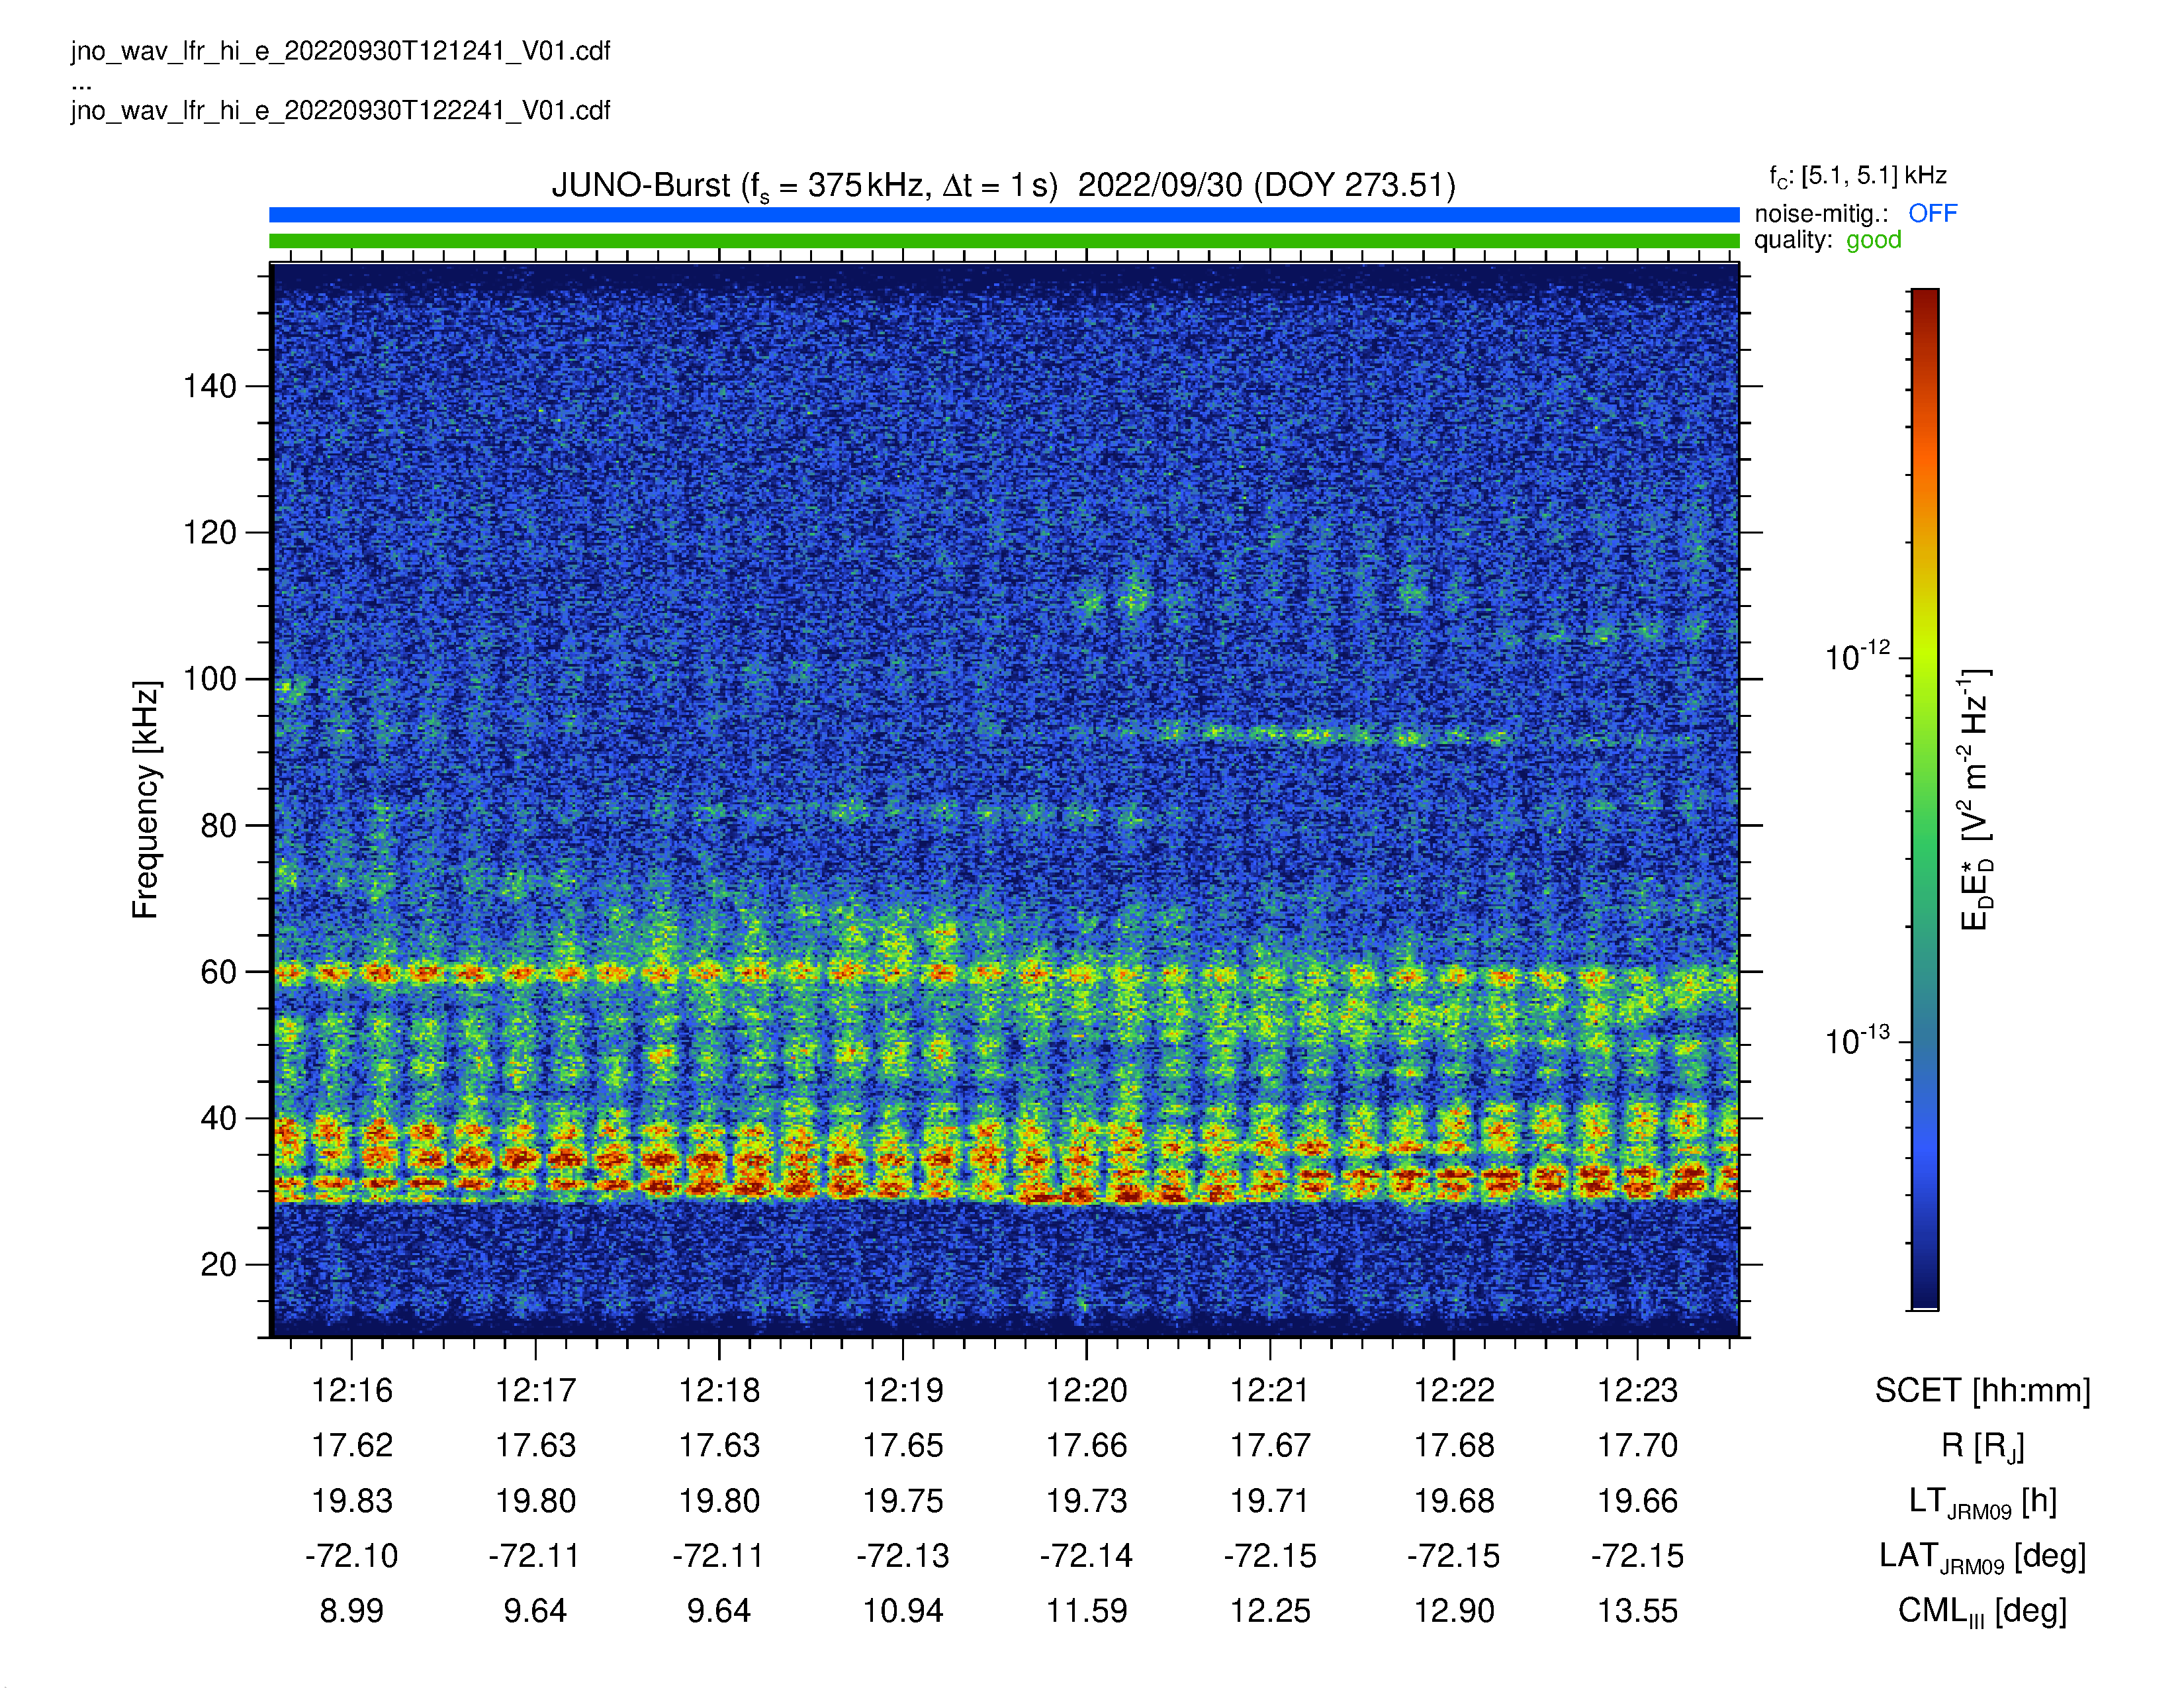2184x1688 pixels.
Task: Click the 12:21 time tick label
Action: click(1270, 1390)
